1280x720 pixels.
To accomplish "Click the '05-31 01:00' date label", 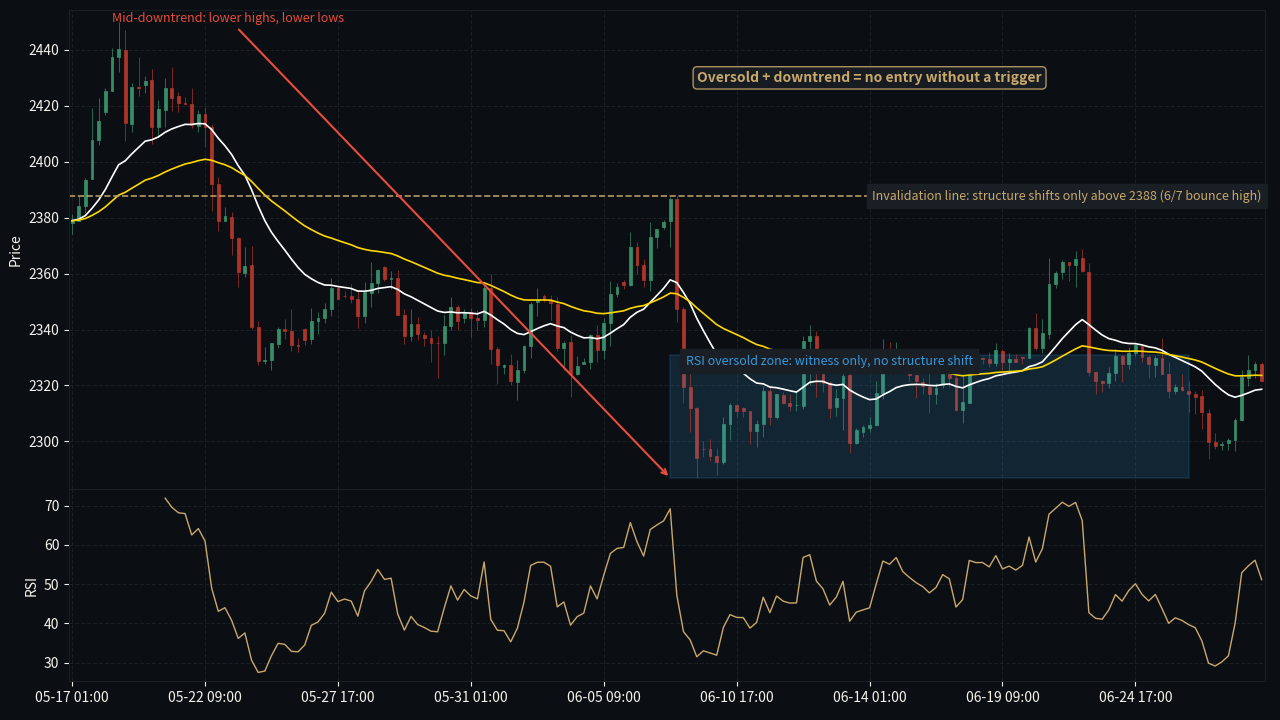I will [471, 697].
